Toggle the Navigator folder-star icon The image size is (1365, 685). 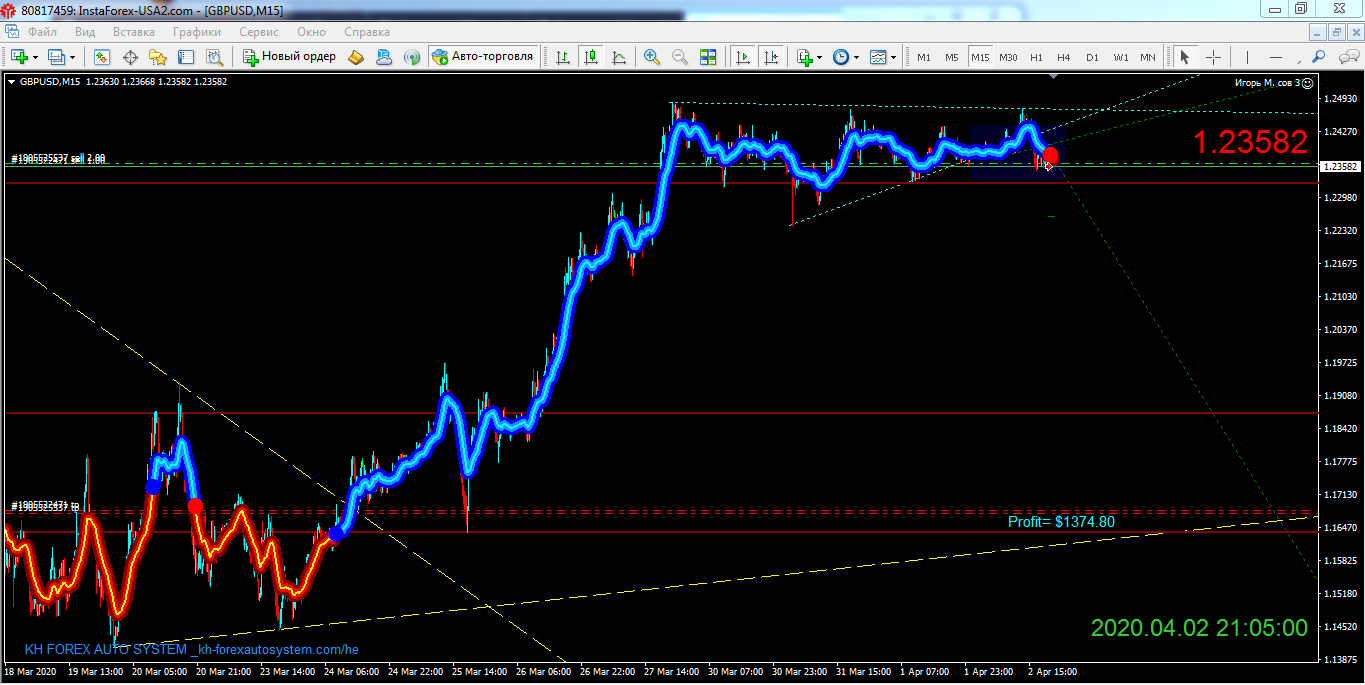[x=158, y=57]
